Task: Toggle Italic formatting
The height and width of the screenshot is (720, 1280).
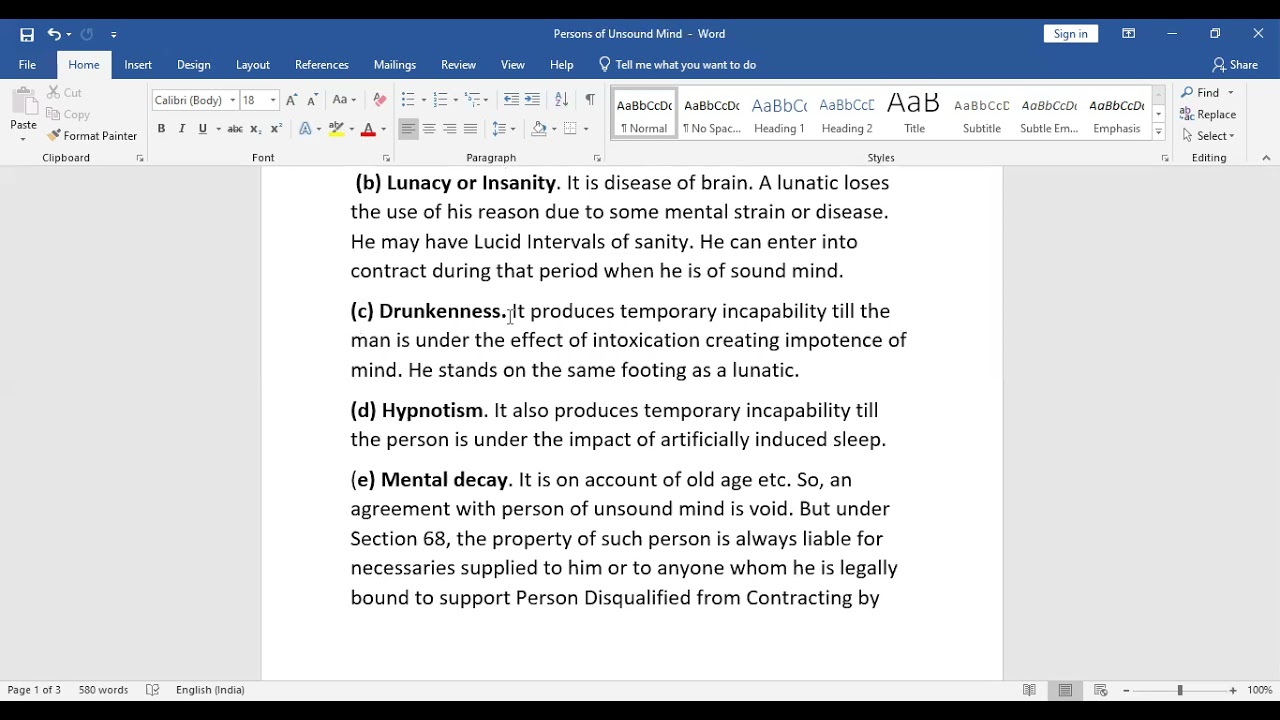Action: (x=182, y=129)
